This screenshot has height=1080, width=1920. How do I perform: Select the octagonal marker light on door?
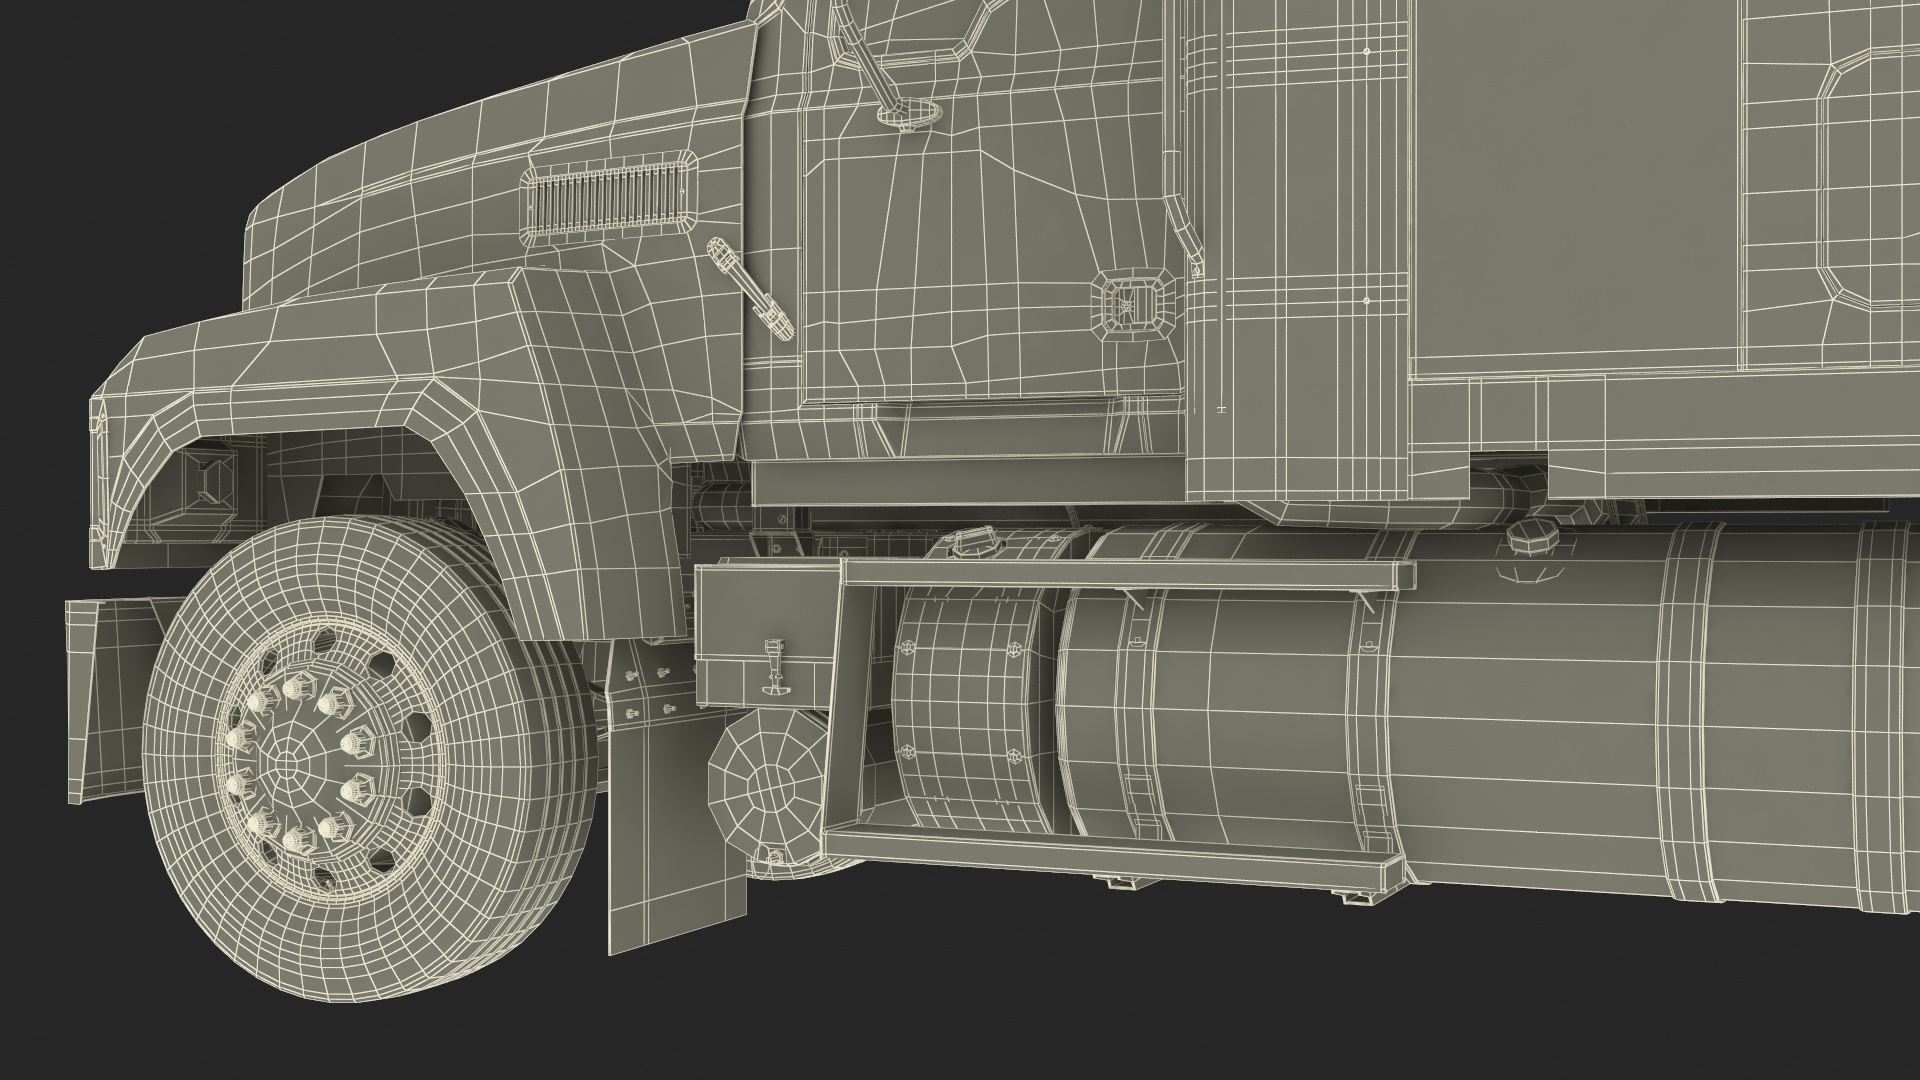point(1133,303)
